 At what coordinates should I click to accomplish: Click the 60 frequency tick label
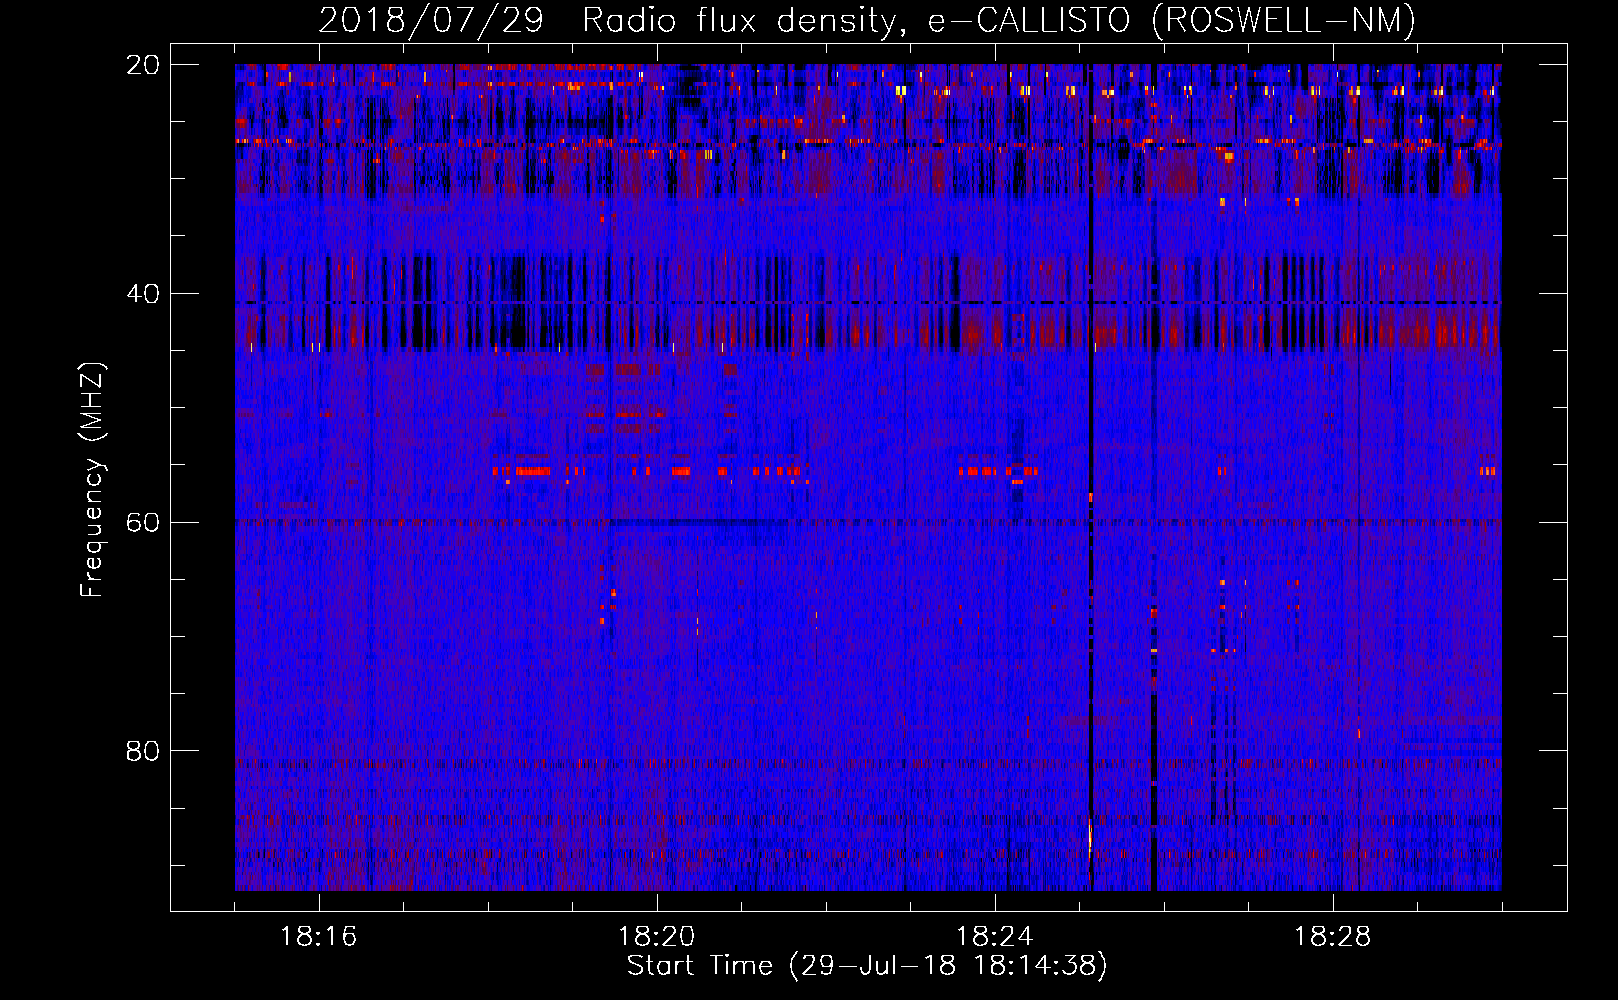tap(143, 522)
